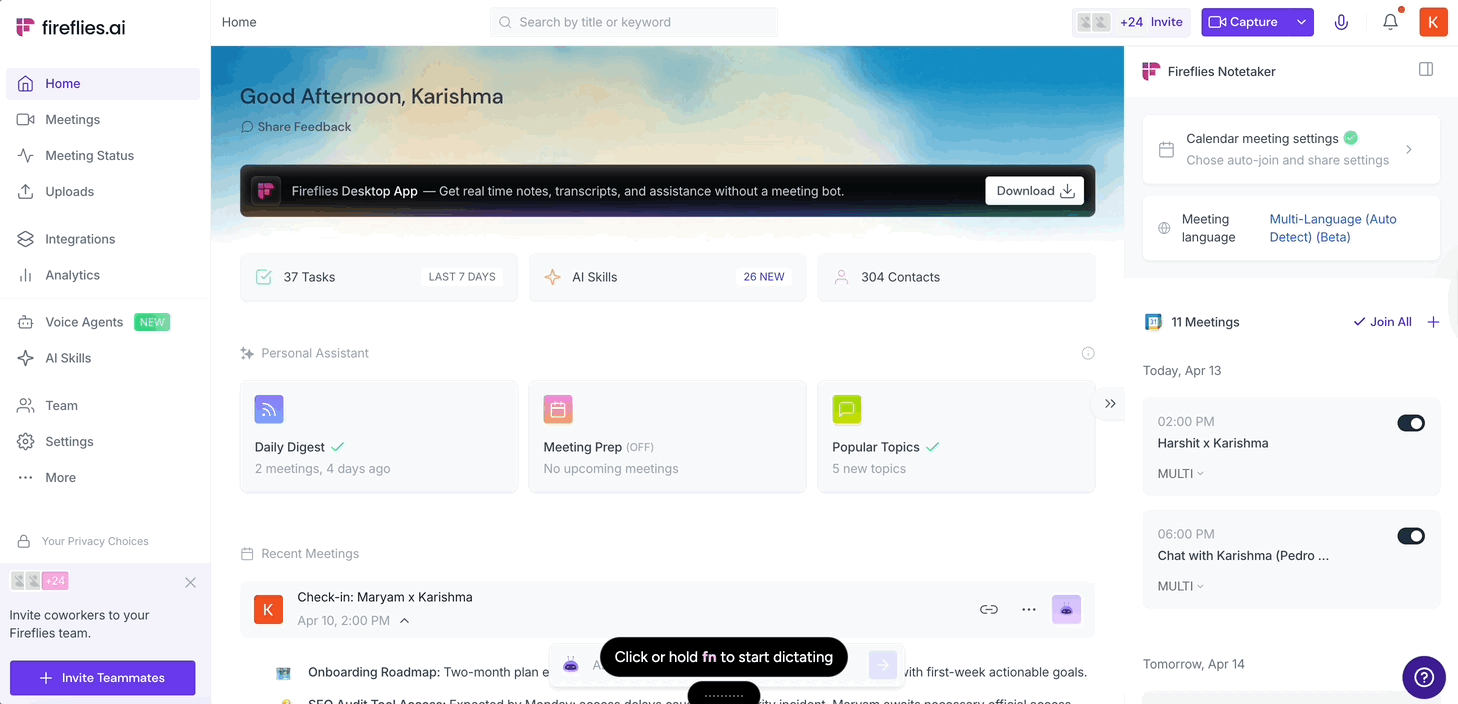Open more options for Check-in: Maryam x Karishma

point(1029,609)
